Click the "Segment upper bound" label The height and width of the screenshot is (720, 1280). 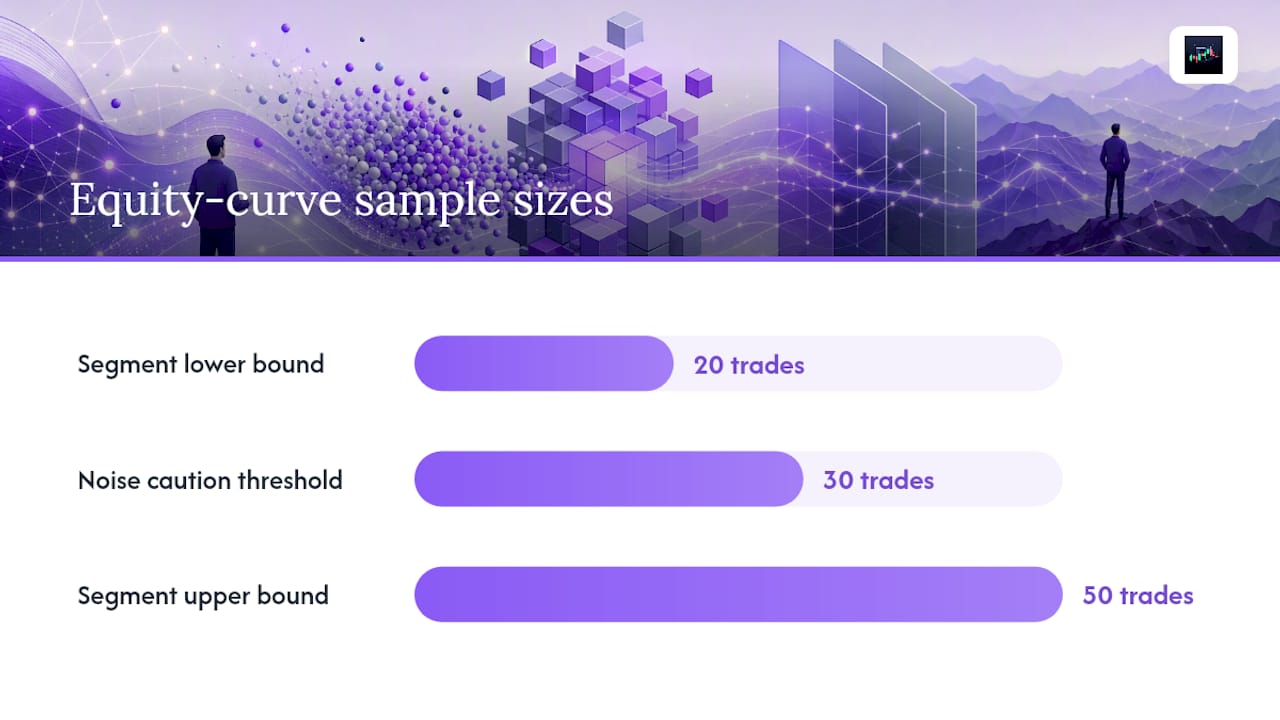[x=203, y=596]
